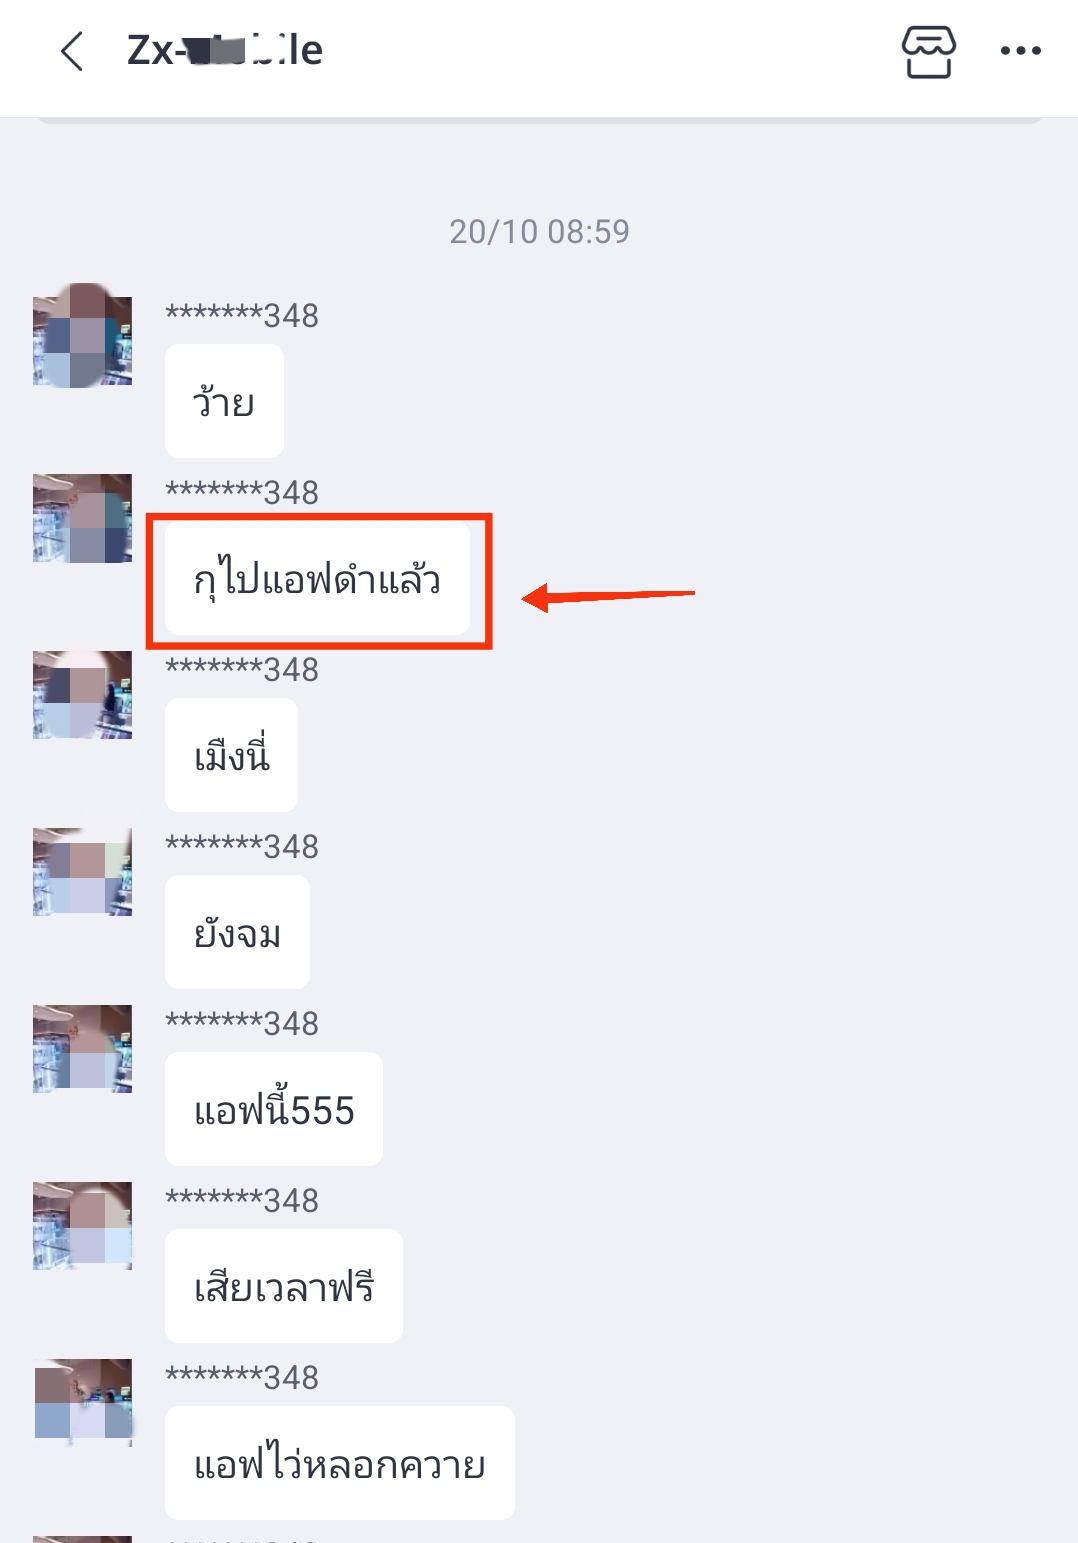The width and height of the screenshot is (1078, 1543).
Task: Select the เมืงนี่ message bubble
Action: click(231, 755)
